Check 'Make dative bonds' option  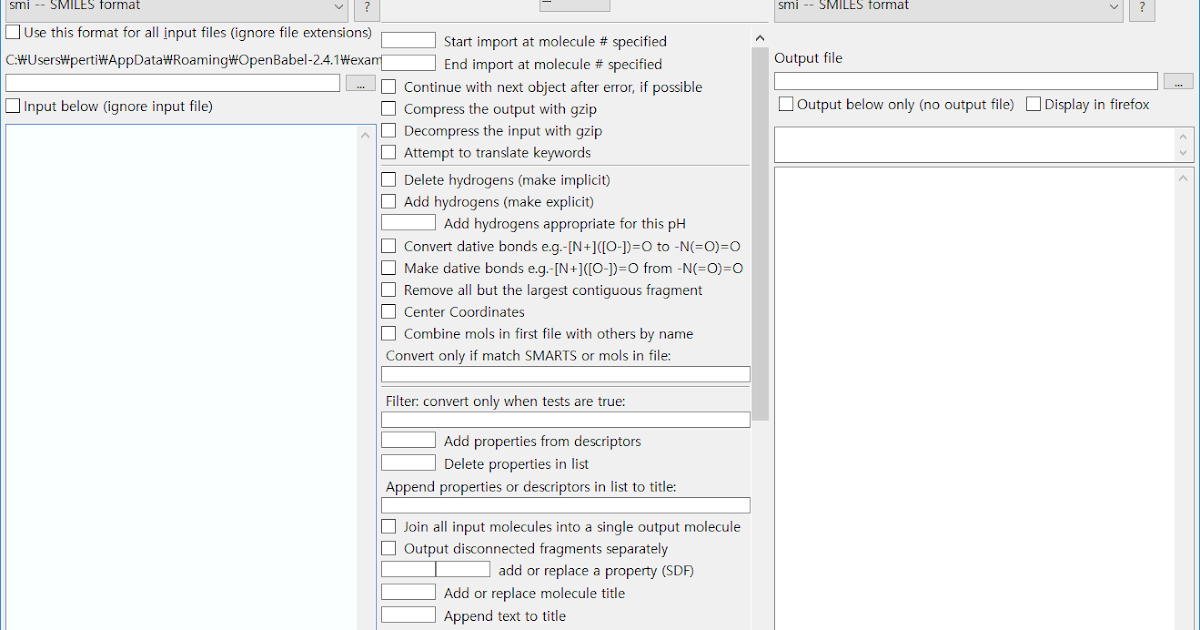389,268
